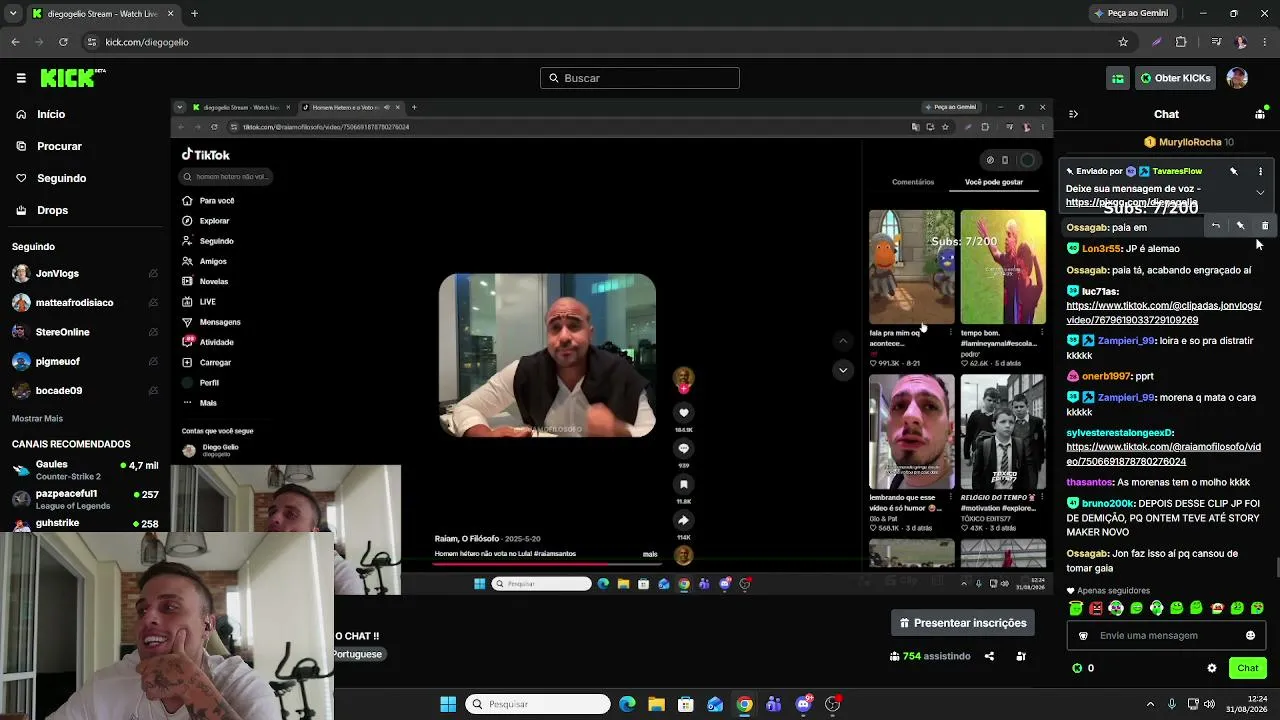
Task: Open the luc71as TikTok link in chat
Action: point(1163,313)
